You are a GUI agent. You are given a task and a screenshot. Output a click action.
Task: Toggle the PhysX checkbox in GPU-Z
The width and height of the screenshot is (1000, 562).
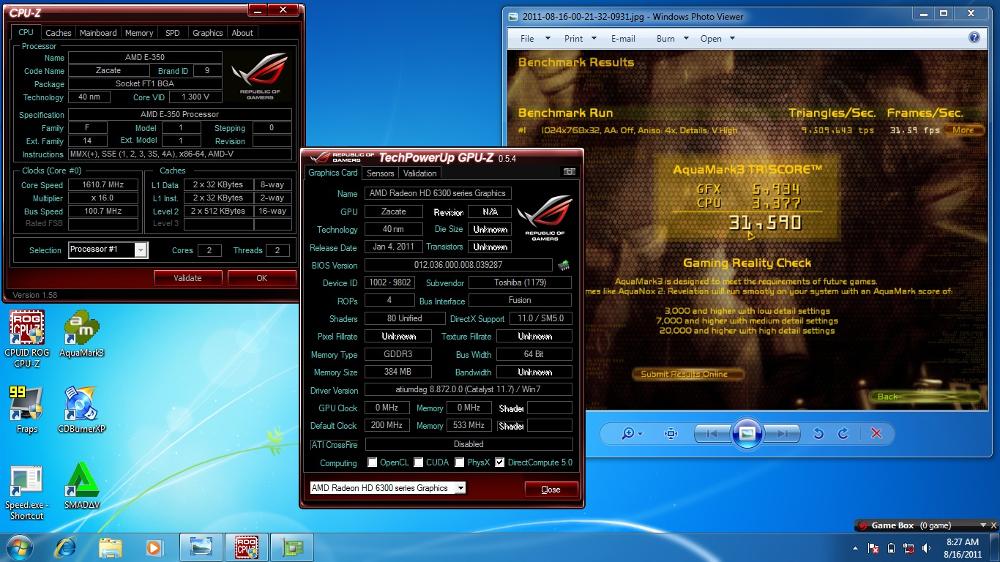coord(459,462)
